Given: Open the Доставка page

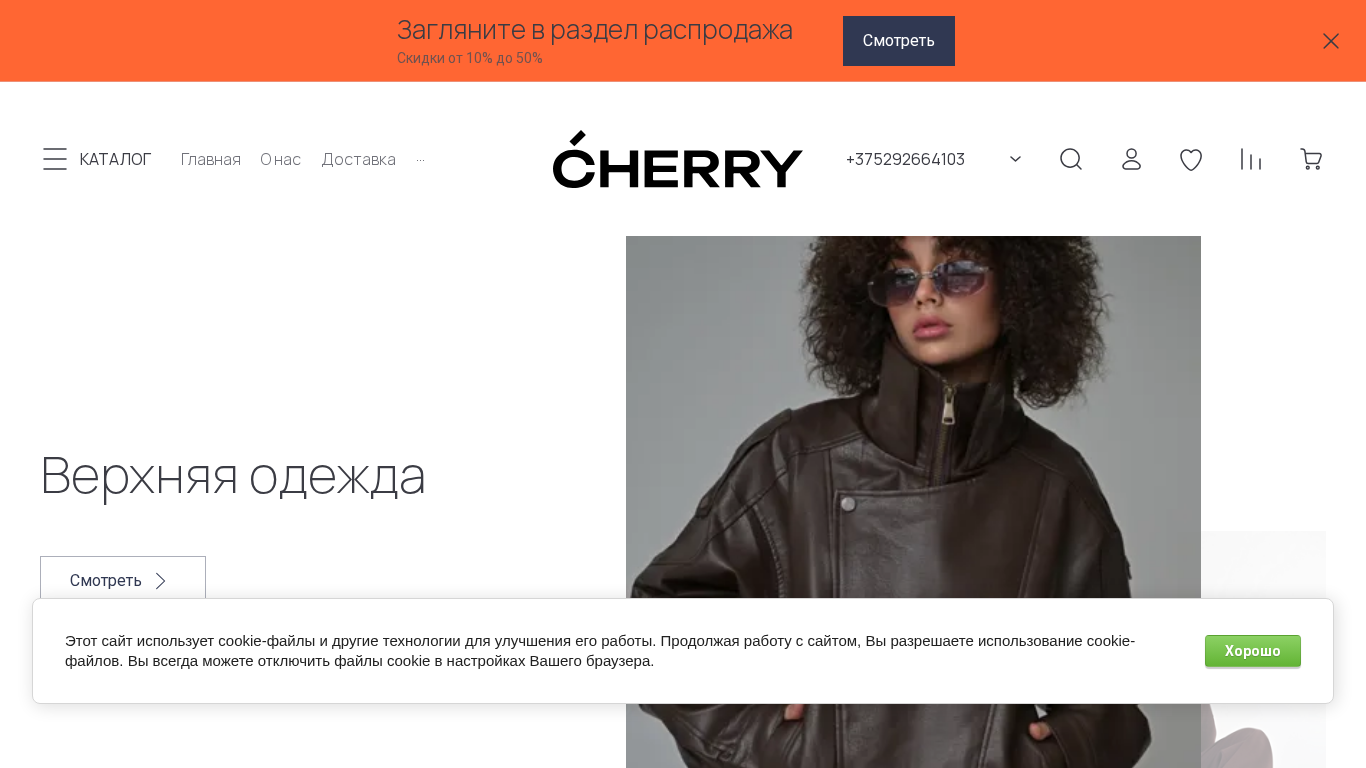Looking at the screenshot, I should click(x=358, y=159).
